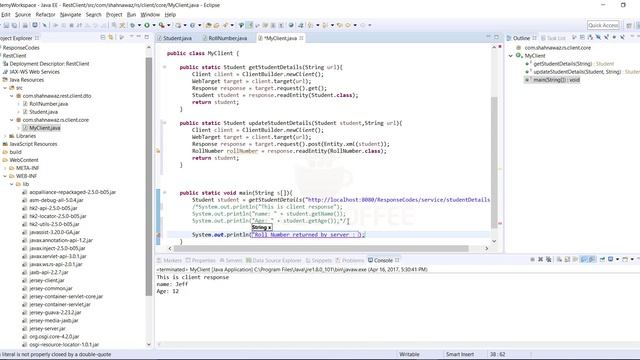Viewport: 640px width, 360px height.
Task: Open the Refactor menu
Action: tap(45, 15)
